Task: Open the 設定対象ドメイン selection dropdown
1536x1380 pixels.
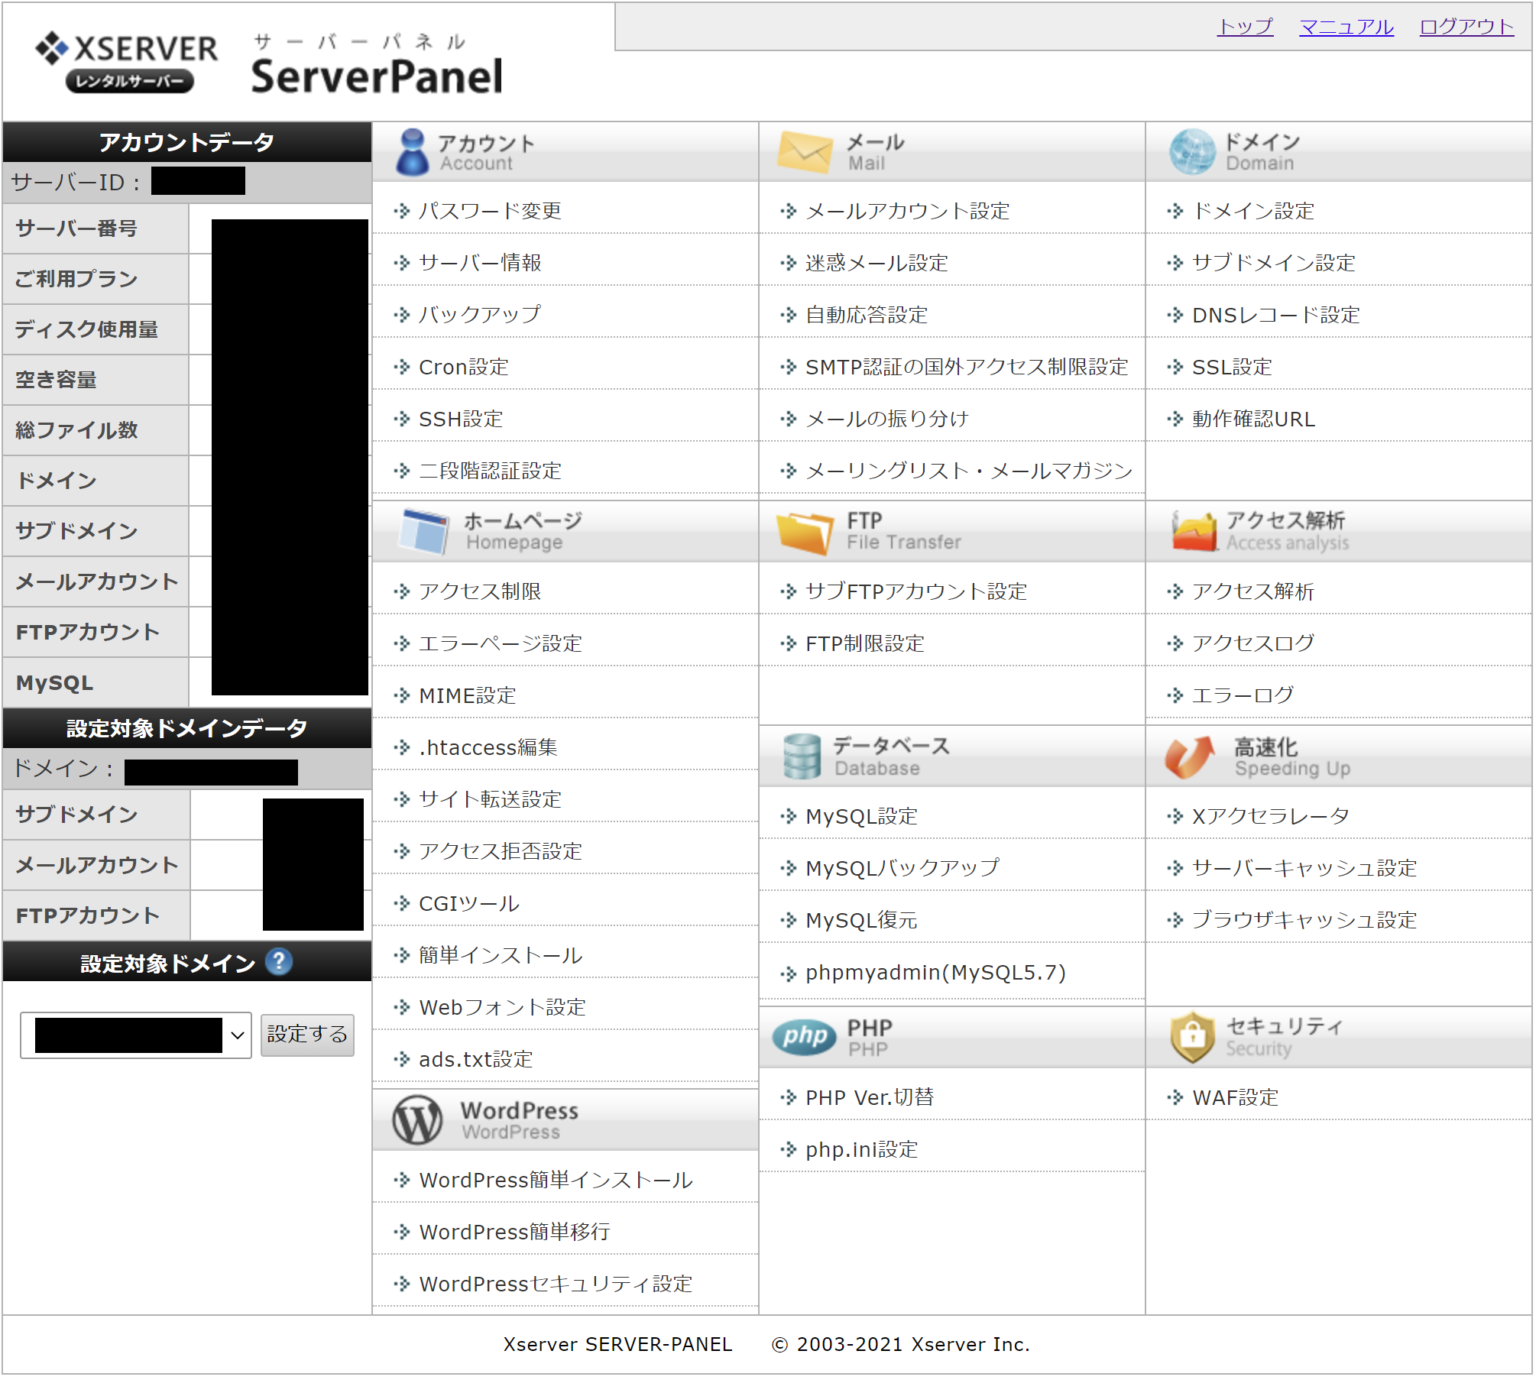Action: pos(135,1035)
